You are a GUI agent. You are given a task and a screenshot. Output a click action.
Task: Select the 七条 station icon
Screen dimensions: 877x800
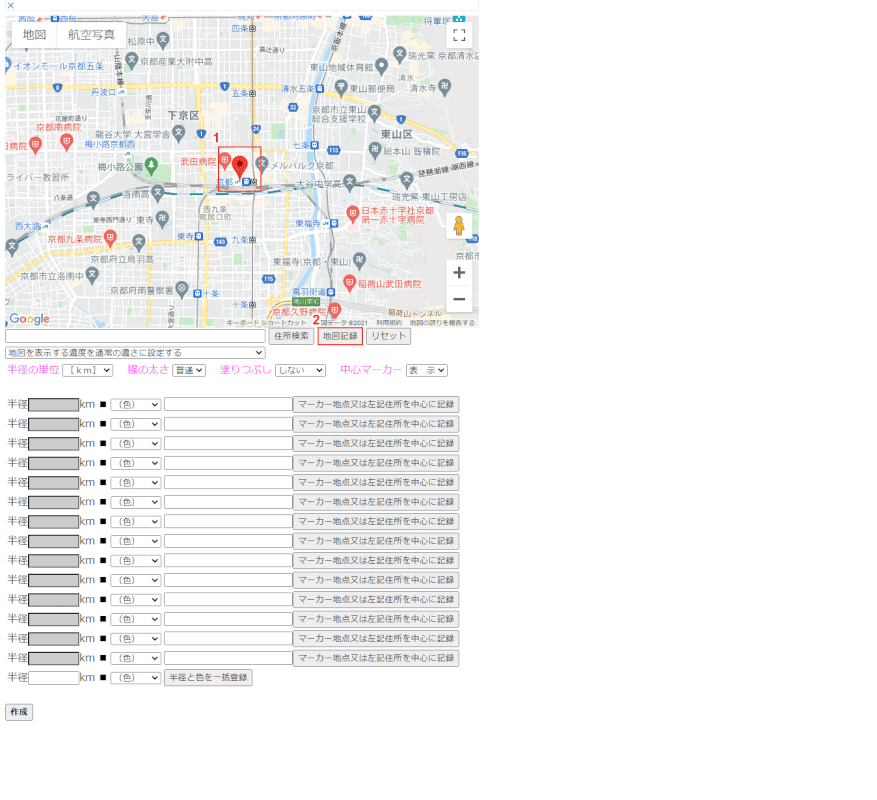coord(314,145)
